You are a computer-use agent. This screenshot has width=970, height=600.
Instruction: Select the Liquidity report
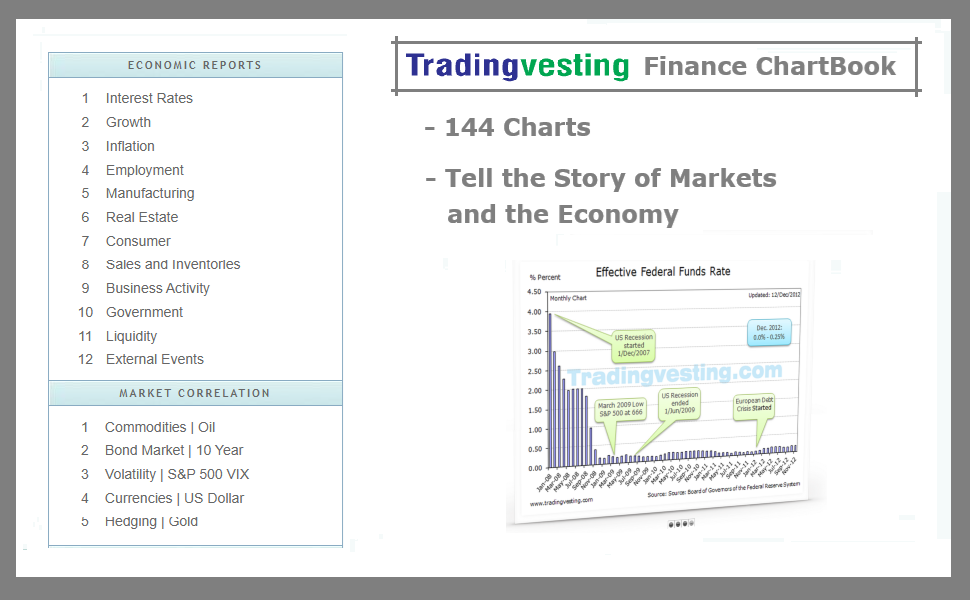131,336
